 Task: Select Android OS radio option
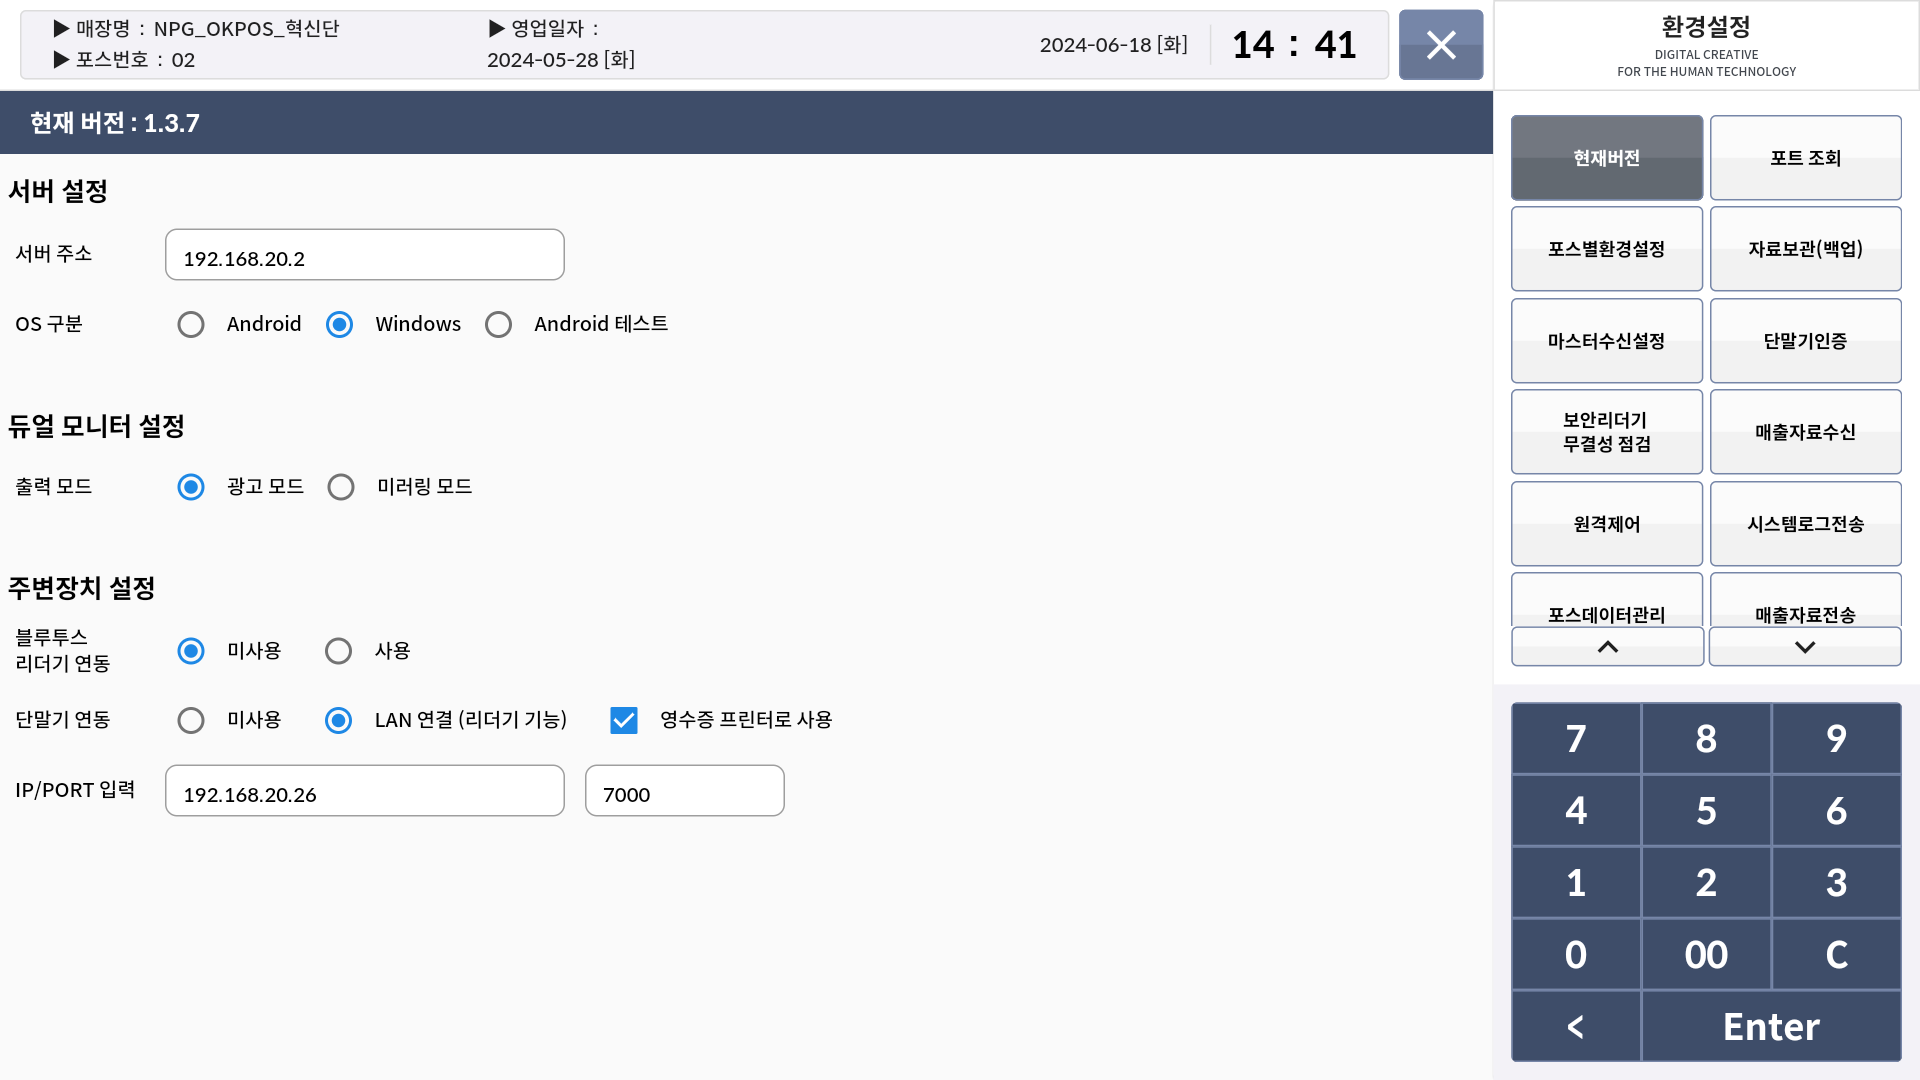coord(191,325)
